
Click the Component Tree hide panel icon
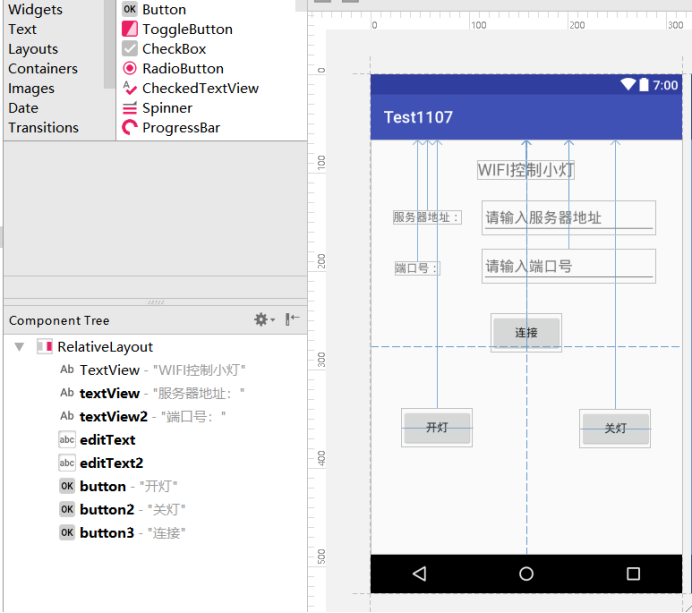tap(292, 319)
